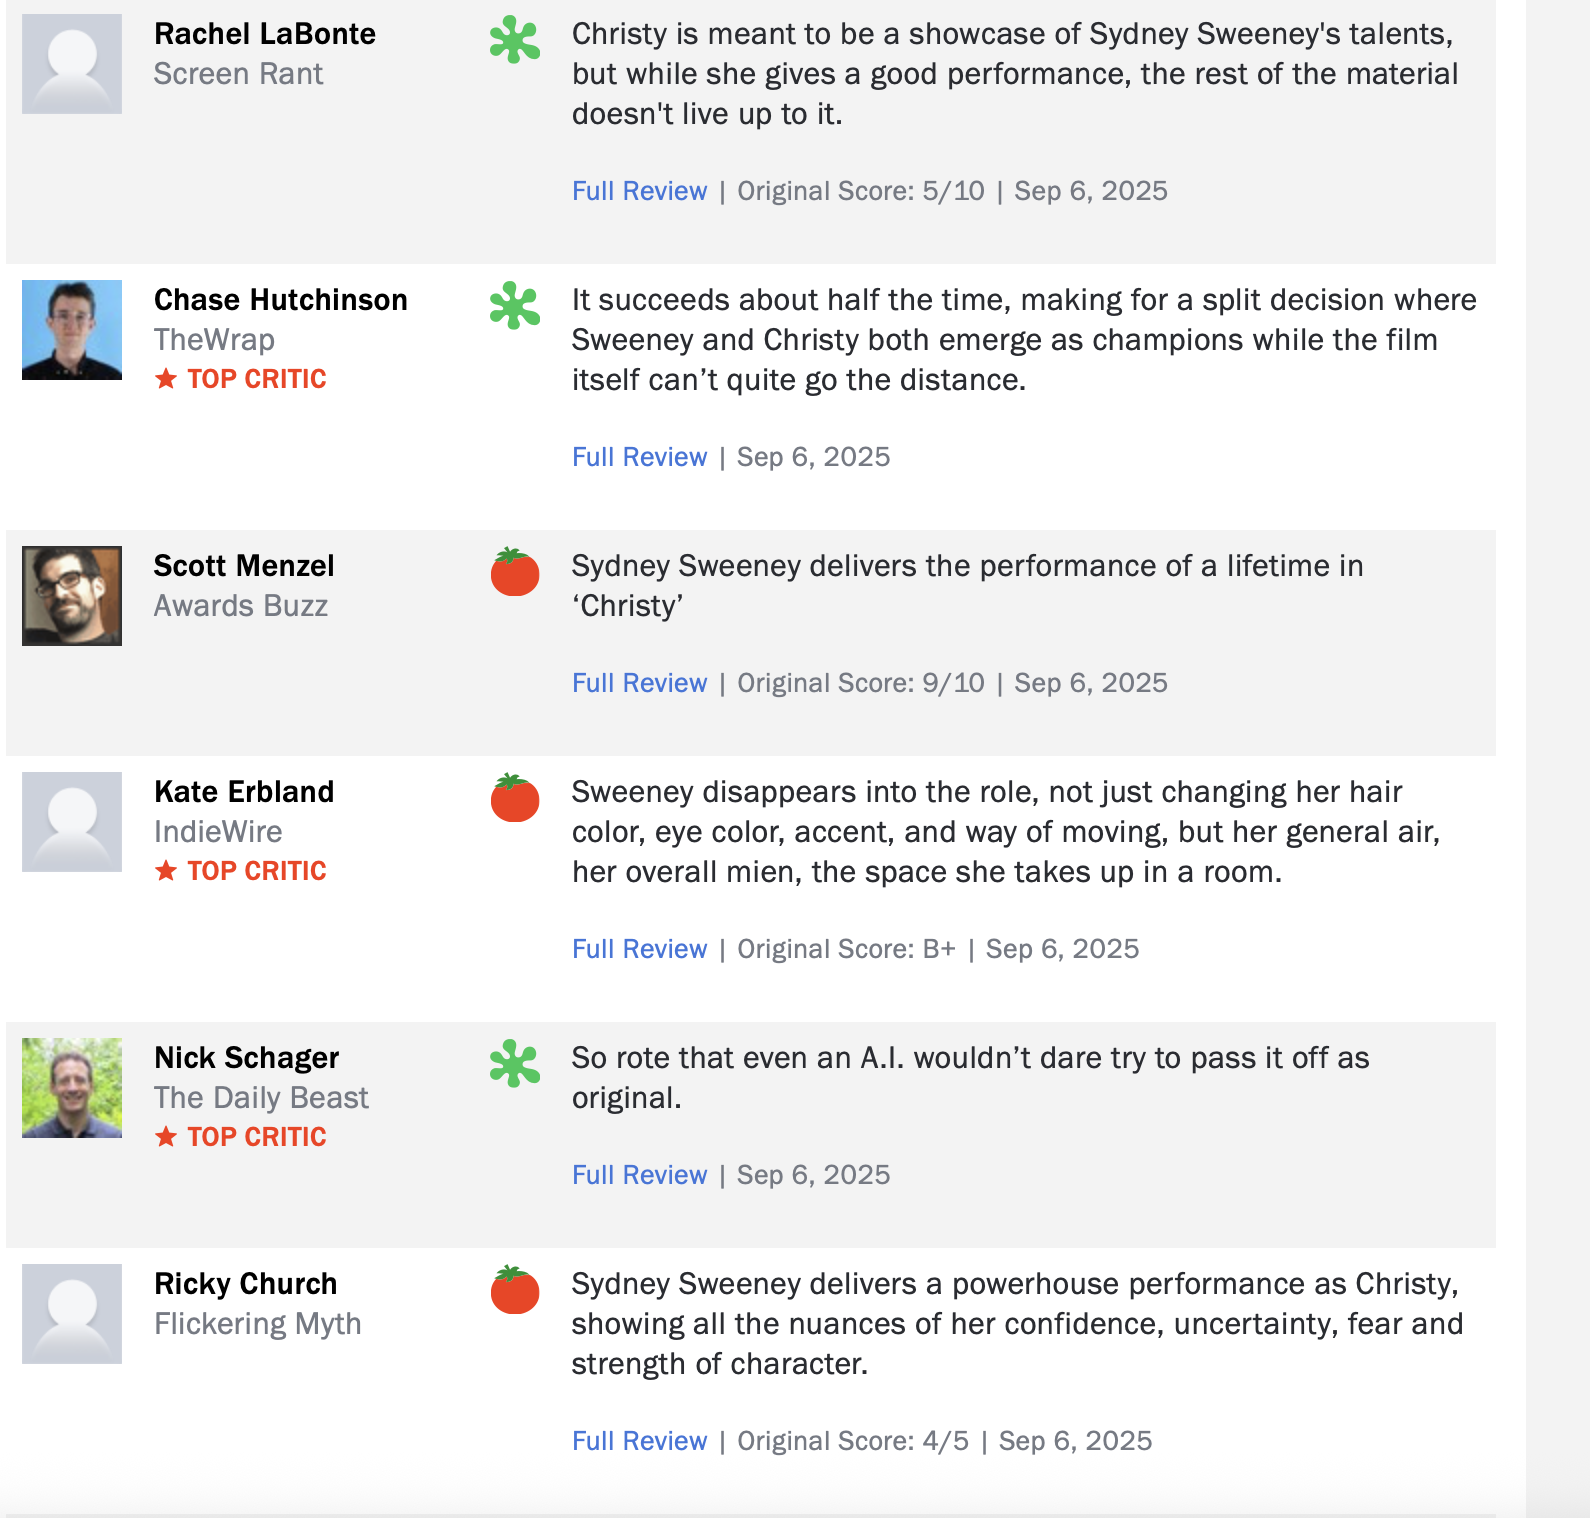Click the rotten splat icon beside Nick Schager's review
Viewport: 1590px width, 1518px height.
pos(515,1064)
